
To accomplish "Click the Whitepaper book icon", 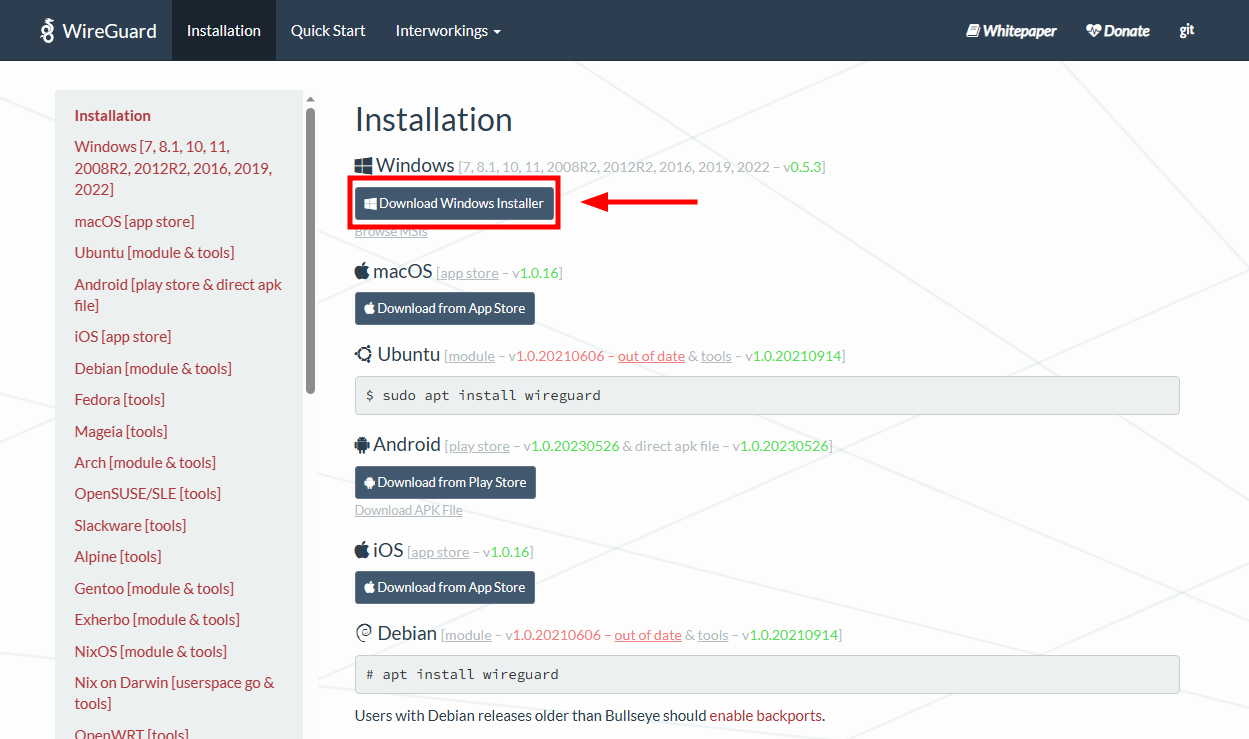I will coord(972,31).
